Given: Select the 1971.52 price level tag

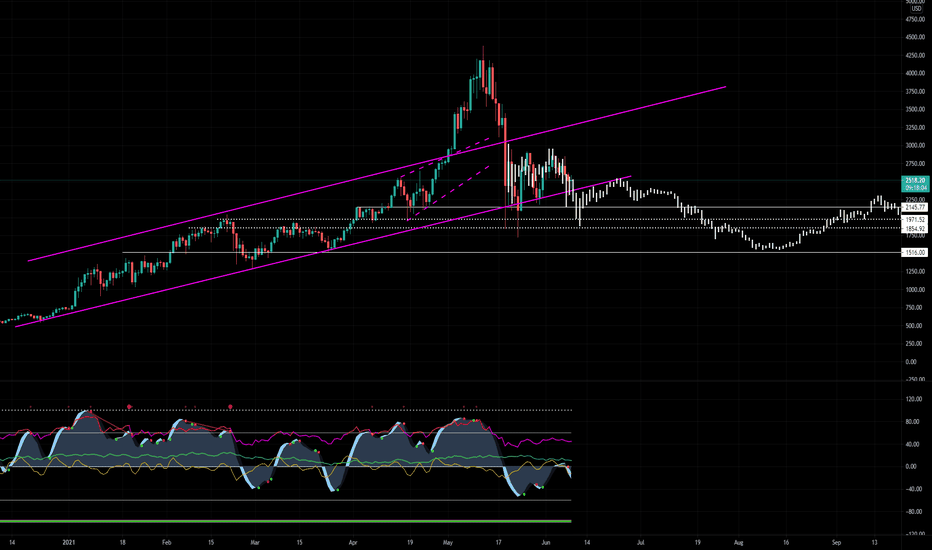Looking at the screenshot, I should 915,220.
